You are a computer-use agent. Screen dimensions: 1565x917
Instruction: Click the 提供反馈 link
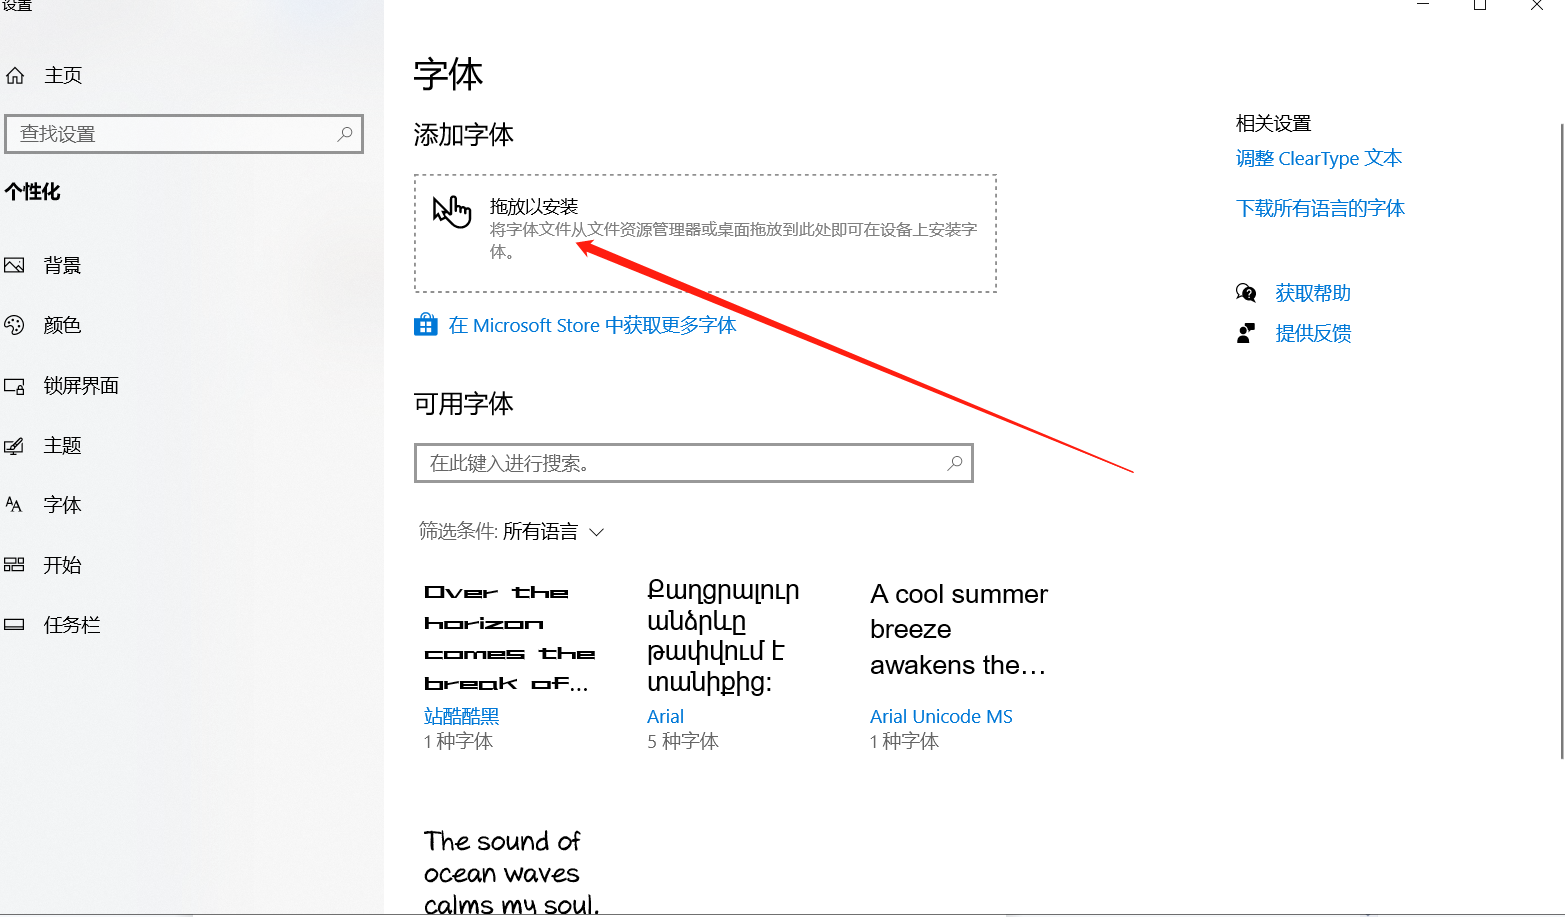1313,333
